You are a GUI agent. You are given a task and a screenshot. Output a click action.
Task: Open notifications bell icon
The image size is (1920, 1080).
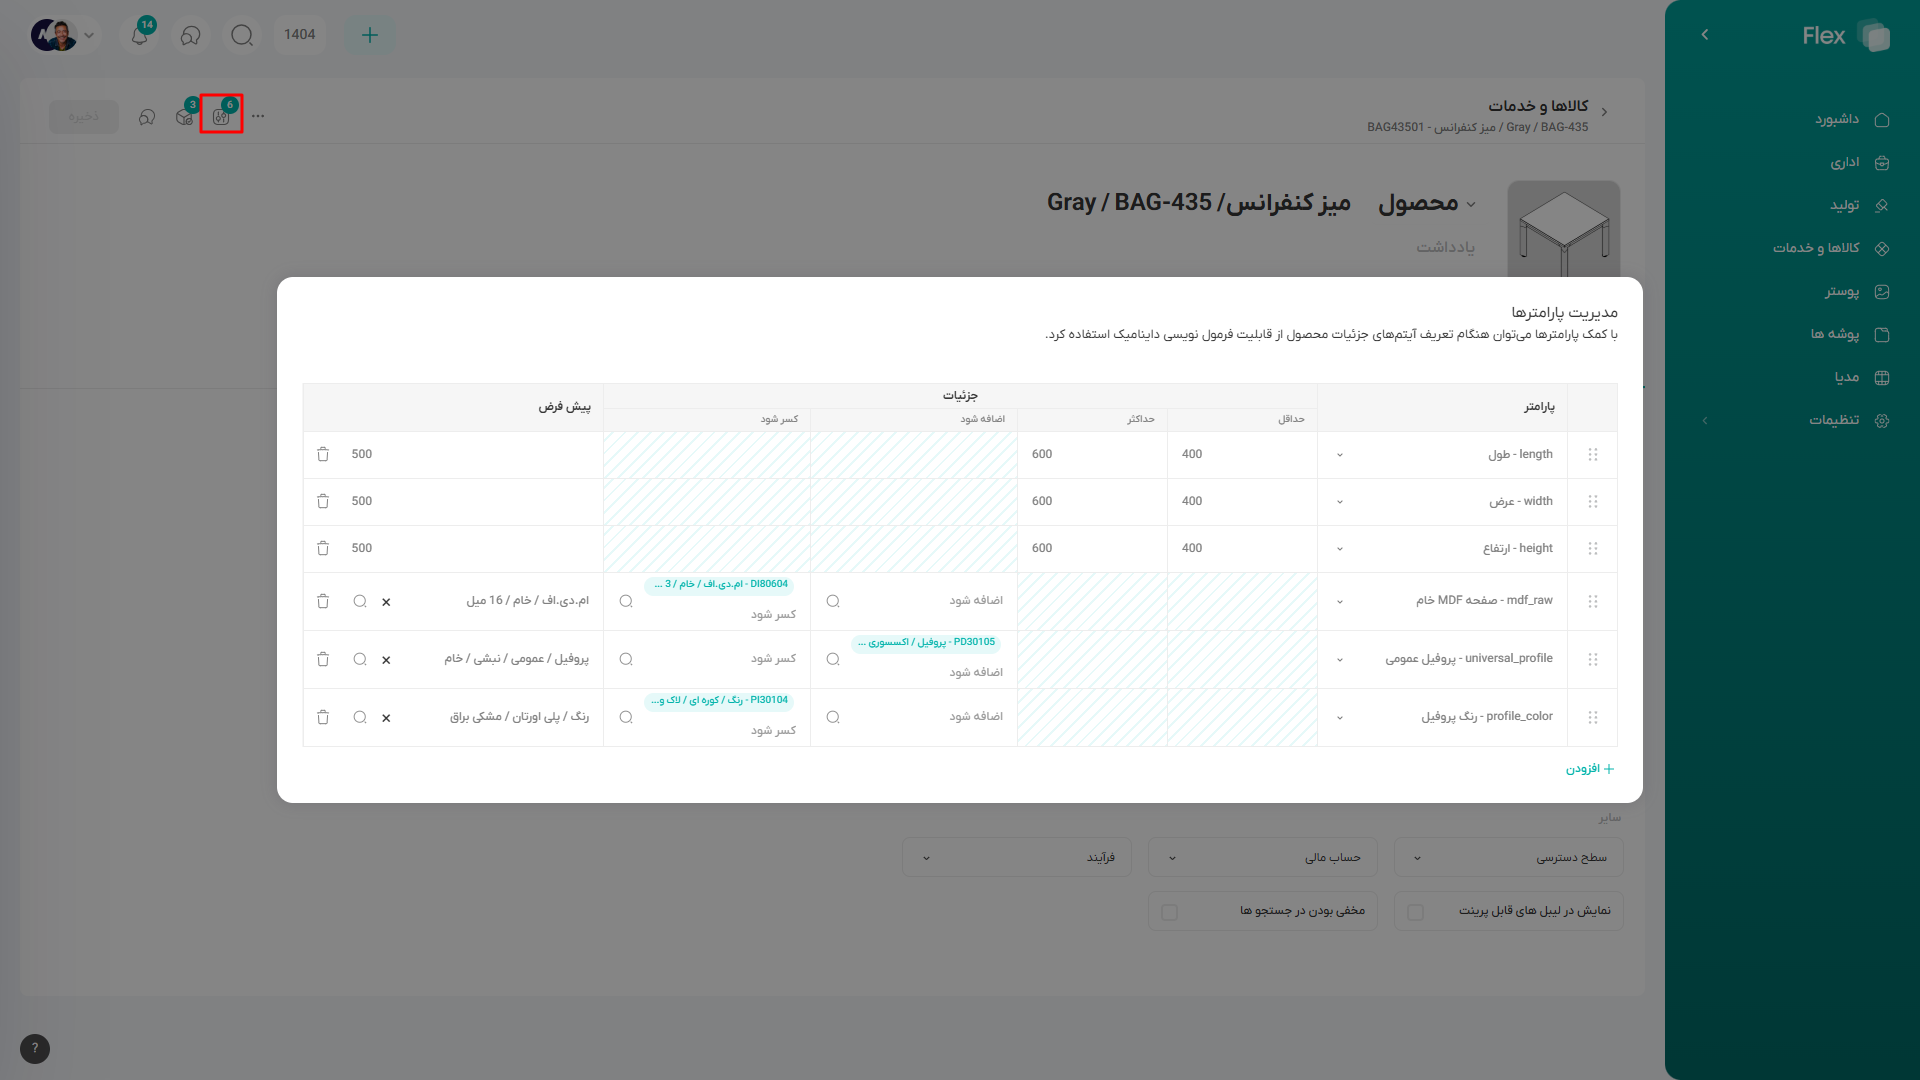click(x=140, y=35)
